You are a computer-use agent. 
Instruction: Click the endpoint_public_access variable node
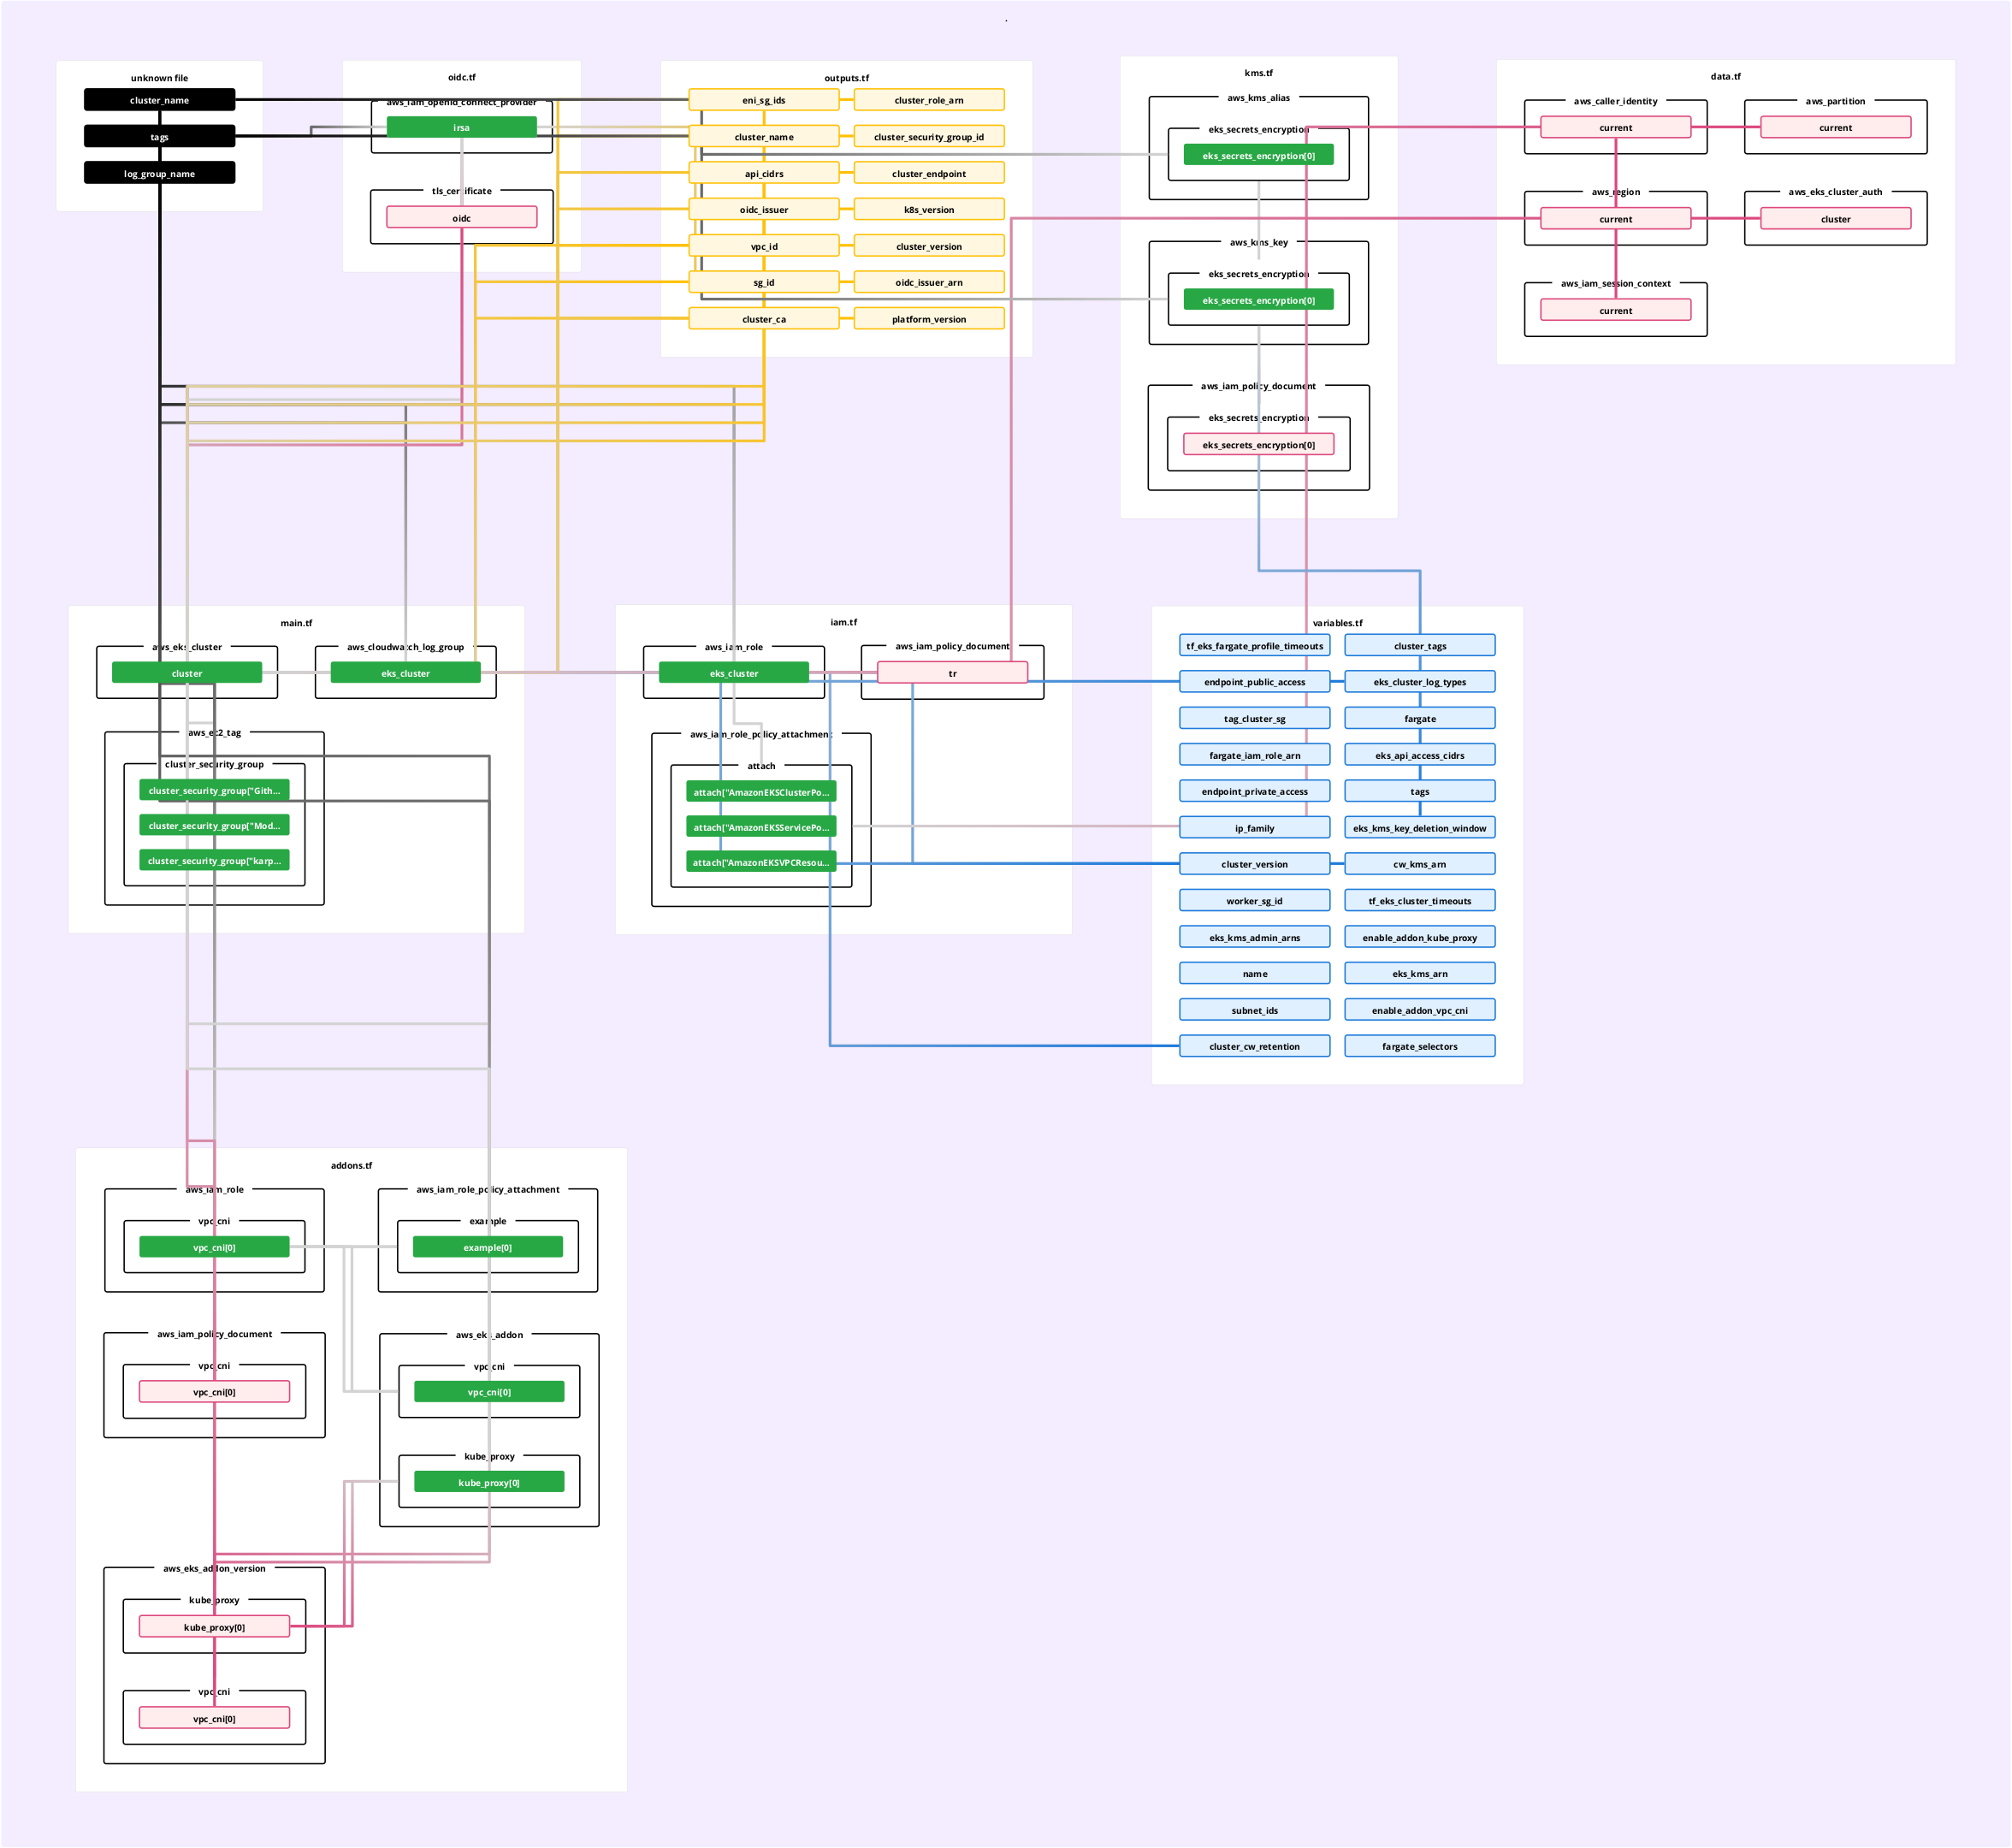point(1254,682)
